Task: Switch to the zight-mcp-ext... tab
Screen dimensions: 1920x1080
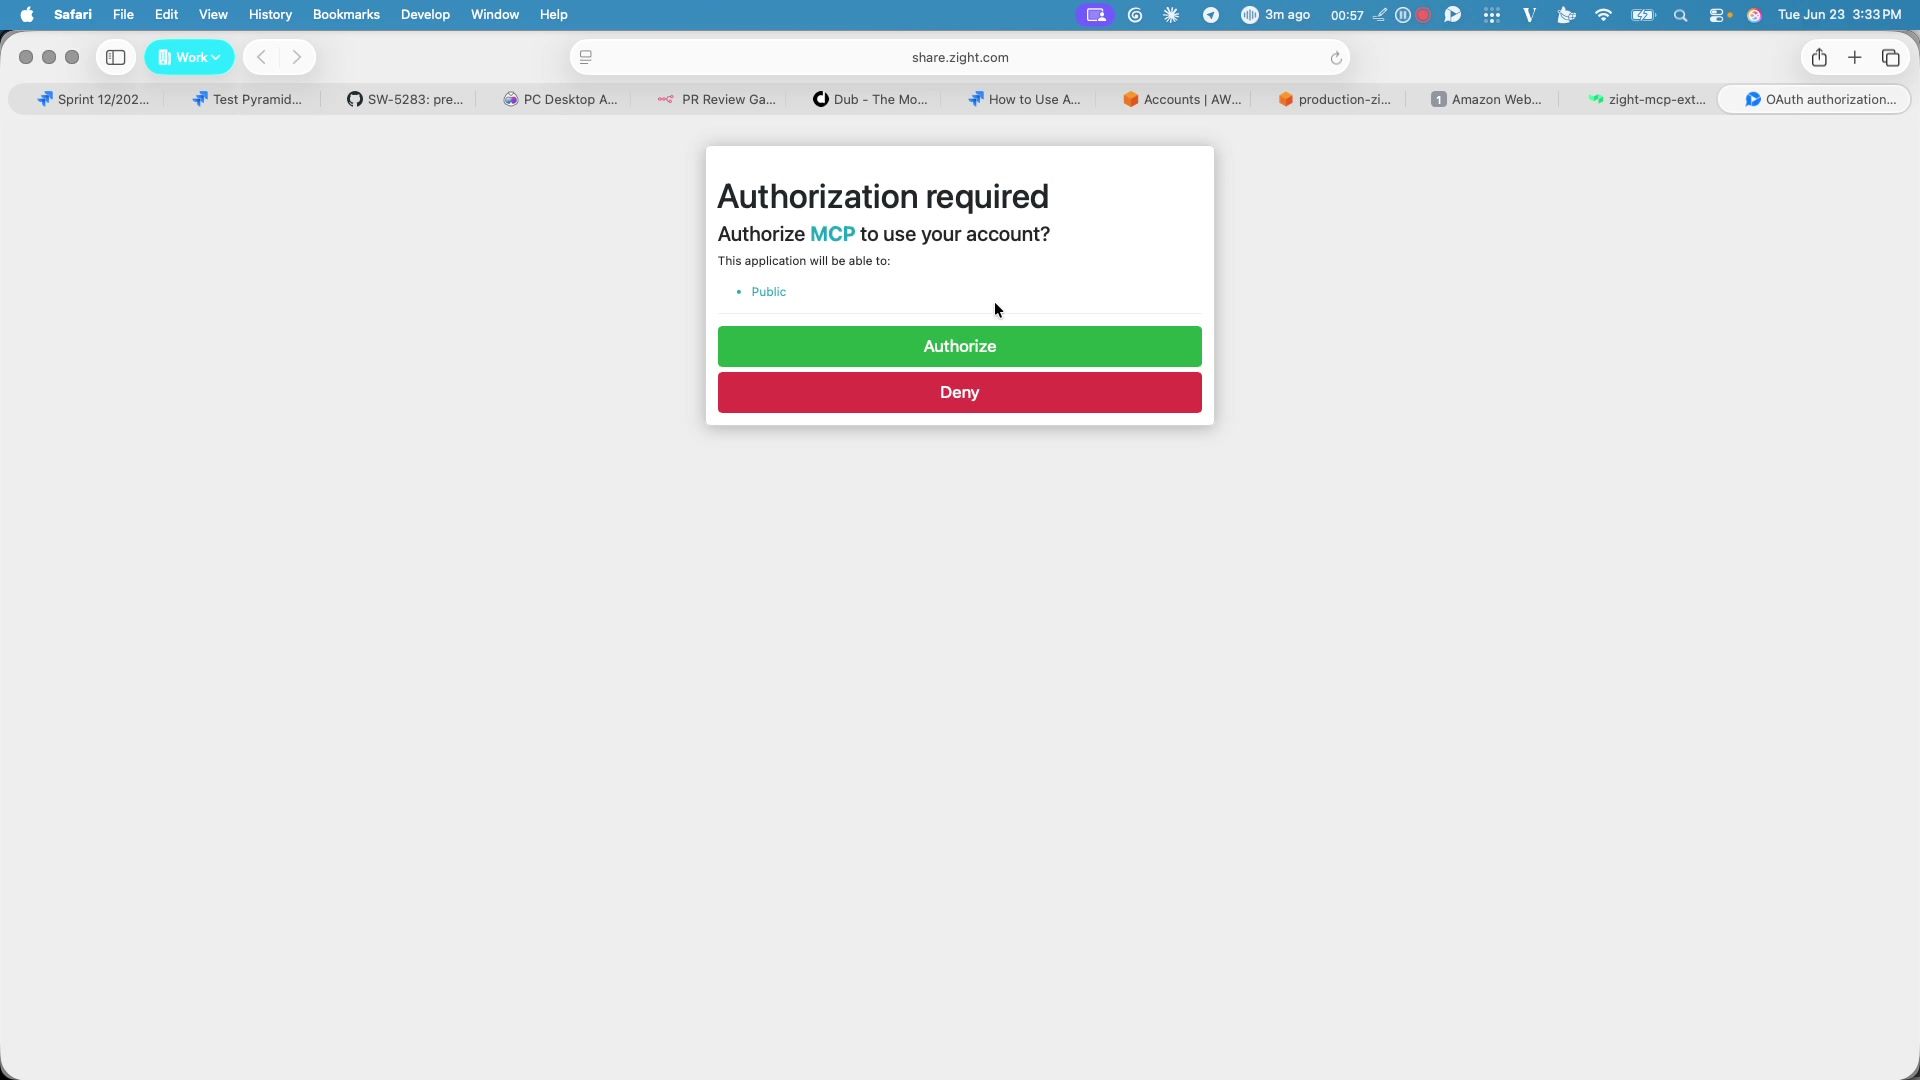Action: [1646, 99]
